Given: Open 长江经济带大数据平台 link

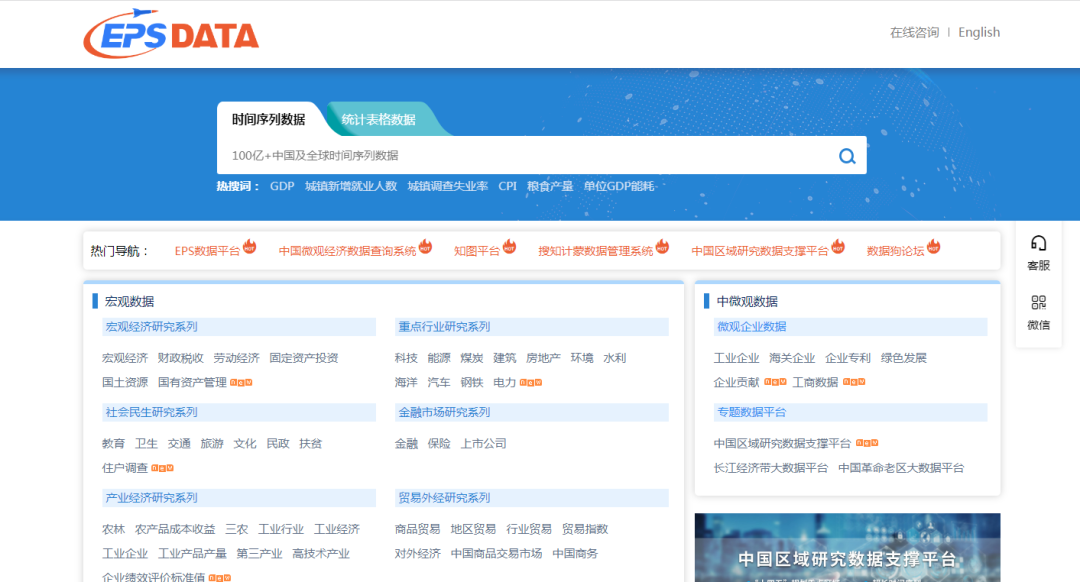Looking at the screenshot, I should tap(770, 468).
